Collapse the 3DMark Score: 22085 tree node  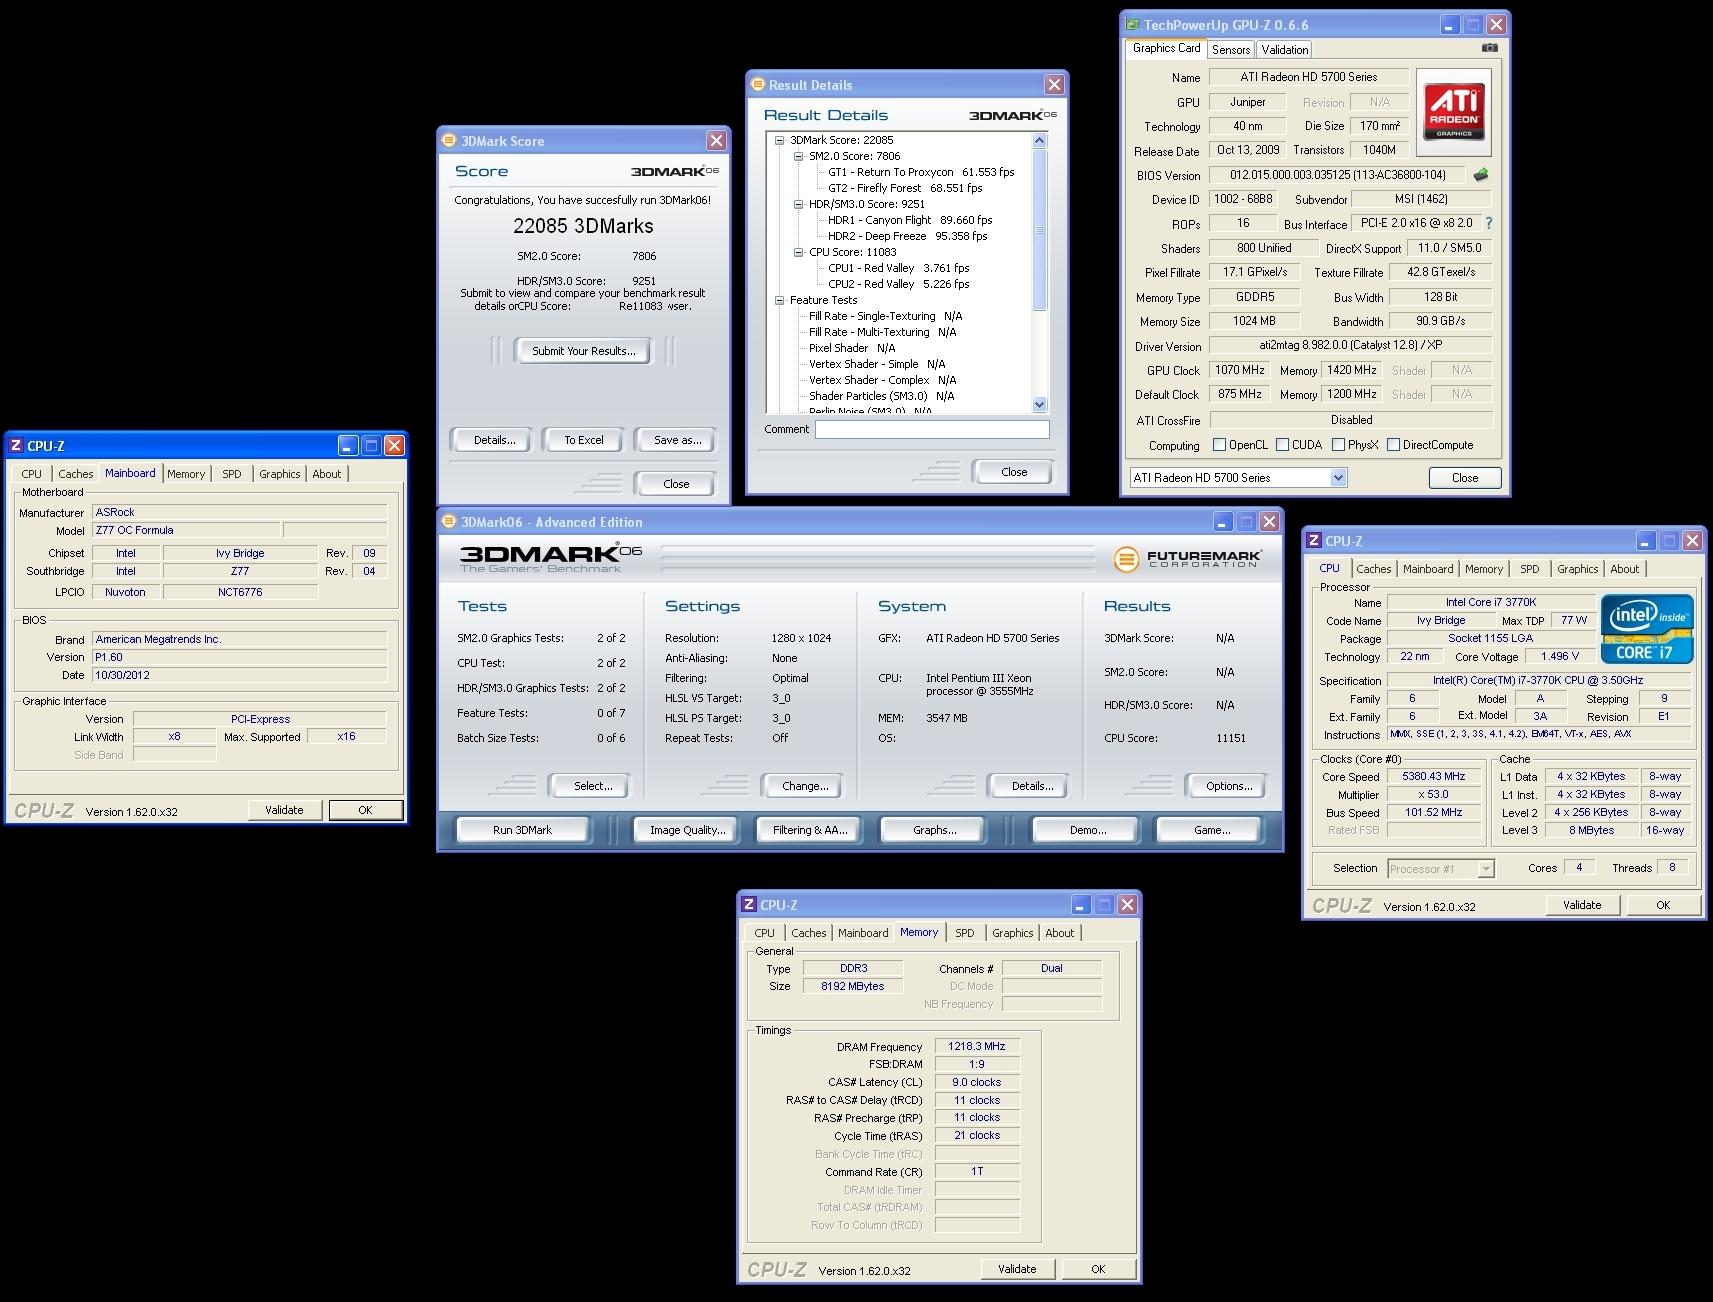coord(779,140)
